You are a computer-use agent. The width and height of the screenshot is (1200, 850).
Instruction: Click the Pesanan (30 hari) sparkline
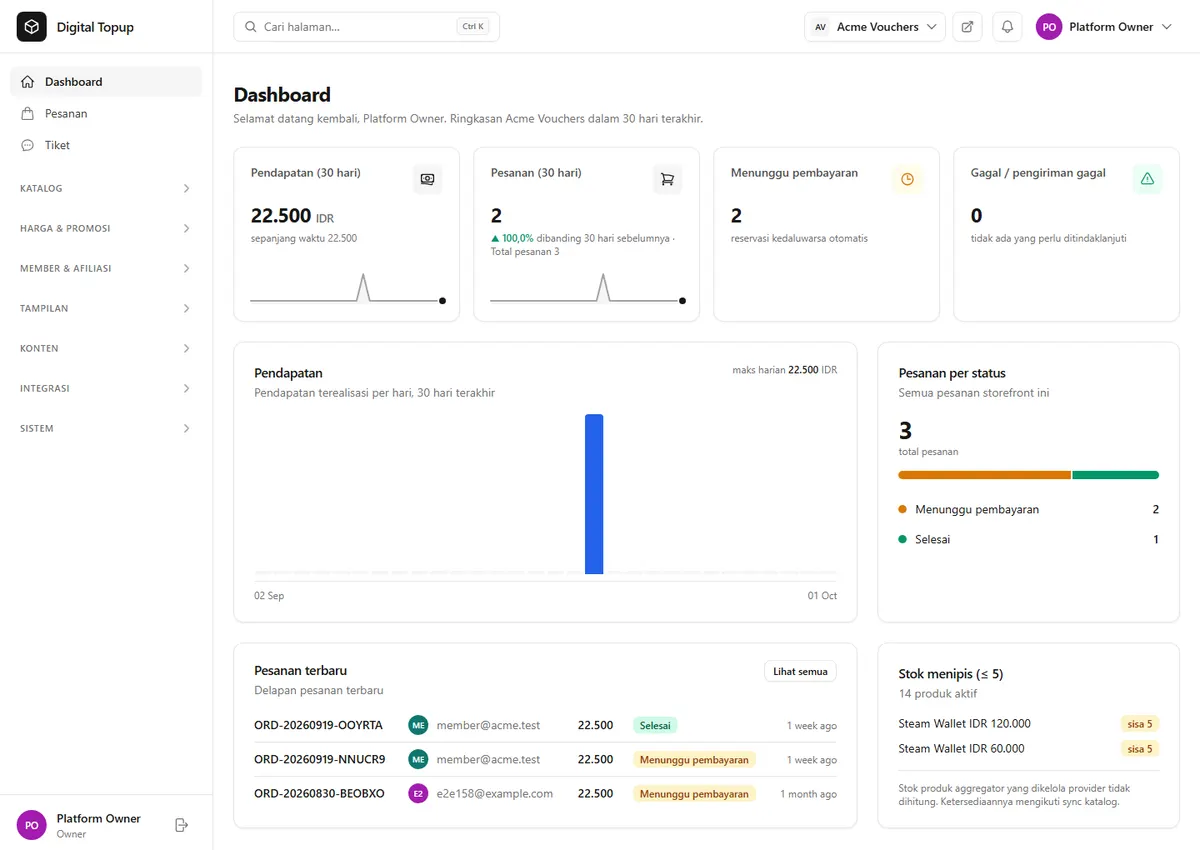pos(588,287)
